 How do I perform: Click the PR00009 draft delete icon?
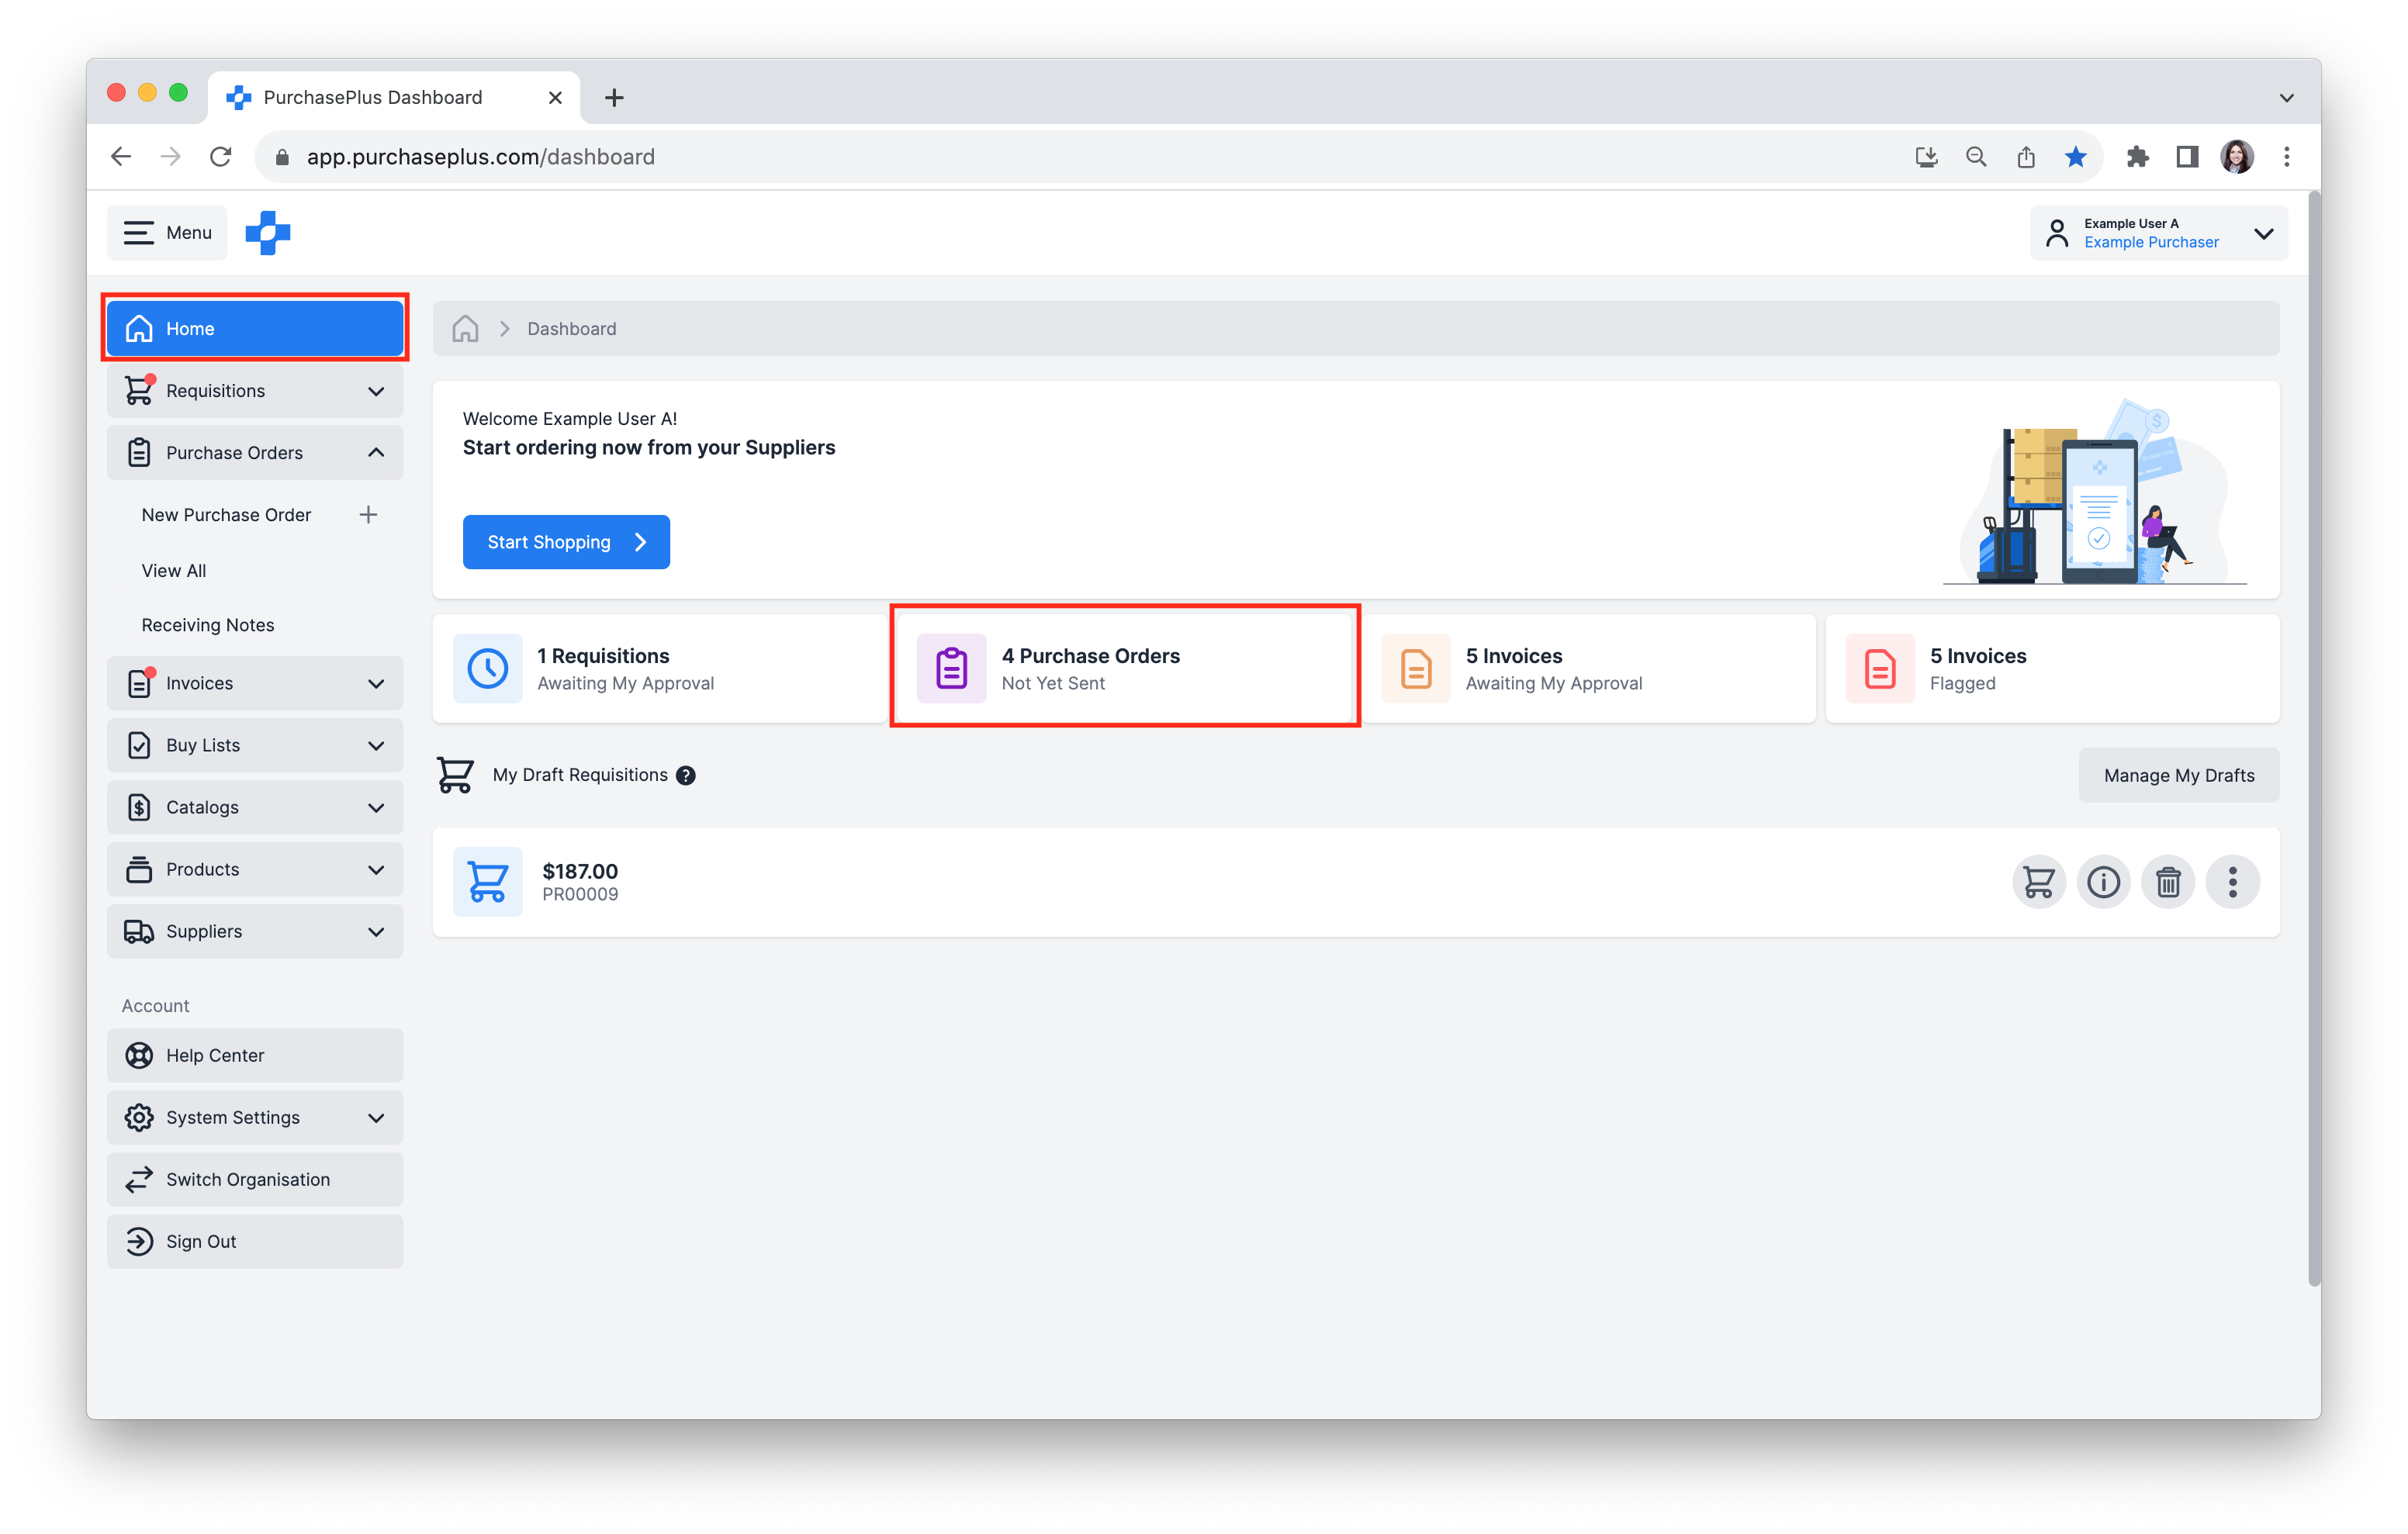[2168, 881]
